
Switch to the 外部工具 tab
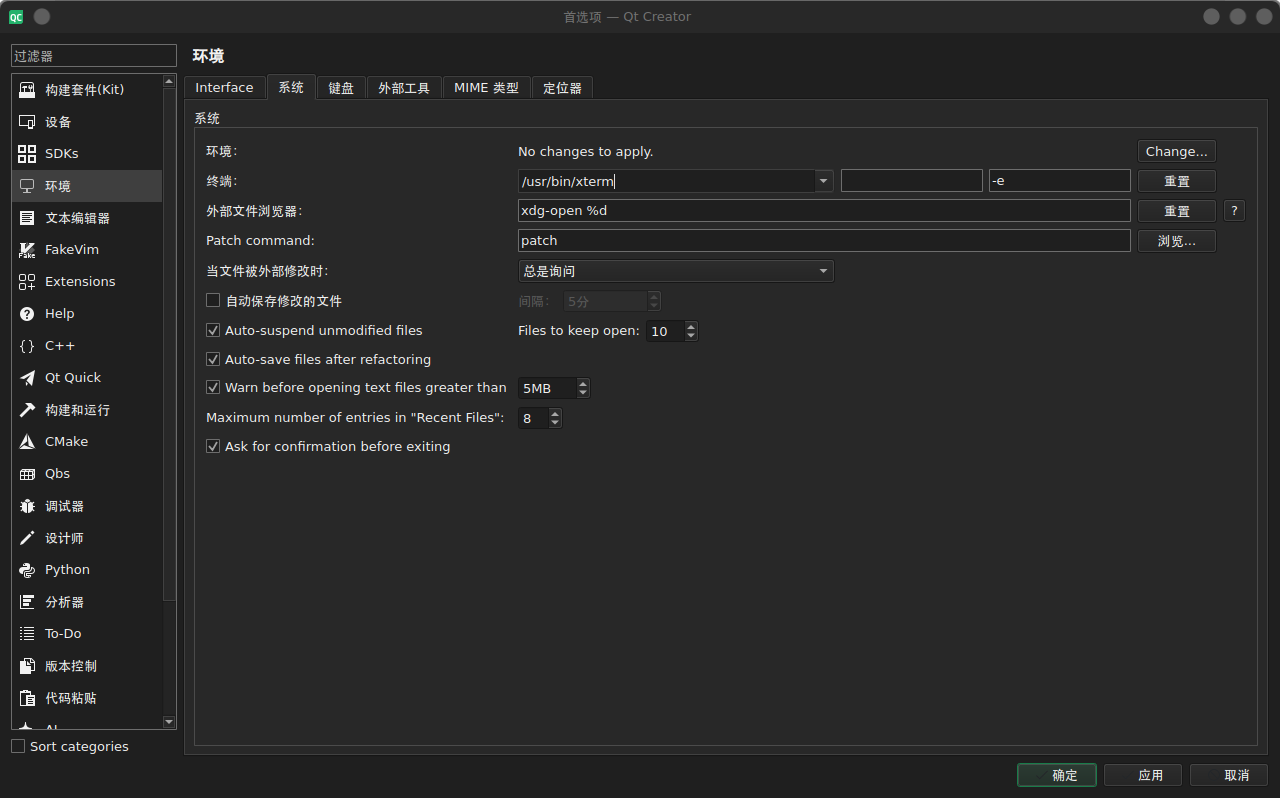(404, 88)
